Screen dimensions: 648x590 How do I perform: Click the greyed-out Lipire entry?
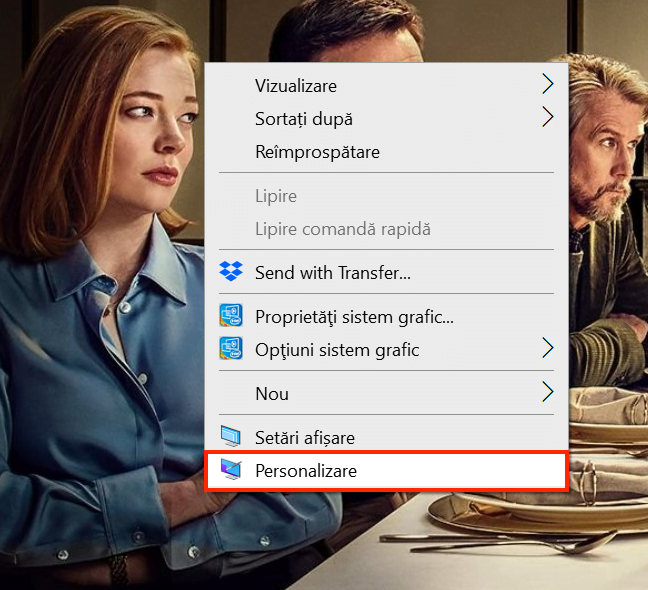[276, 196]
